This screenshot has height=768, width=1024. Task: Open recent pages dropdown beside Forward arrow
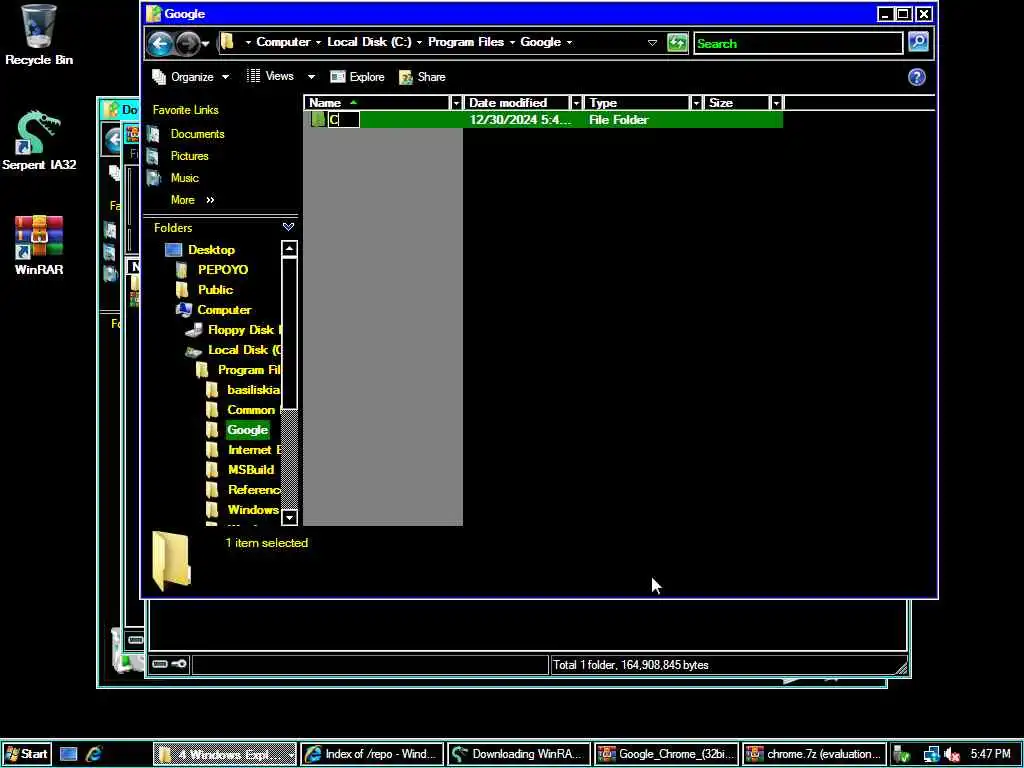206,44
